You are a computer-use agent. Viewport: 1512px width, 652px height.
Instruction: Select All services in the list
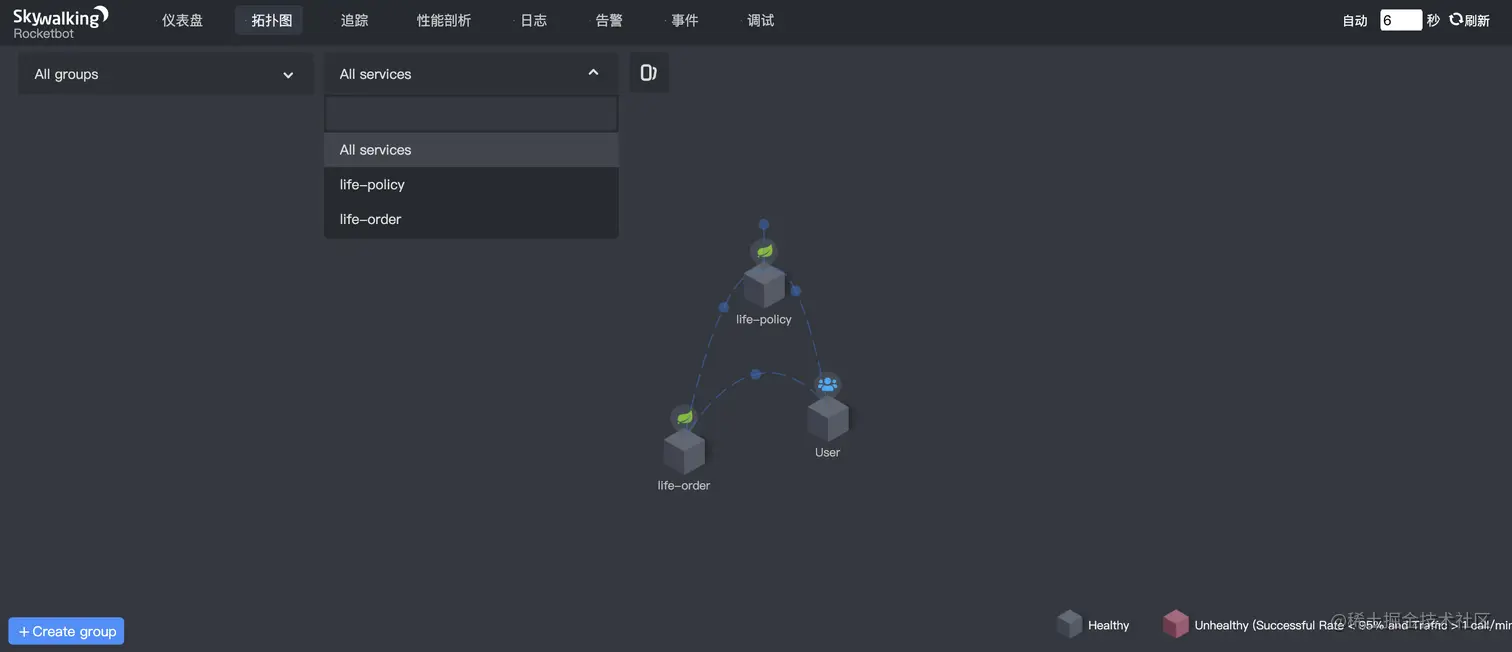[x=471, y=150]
